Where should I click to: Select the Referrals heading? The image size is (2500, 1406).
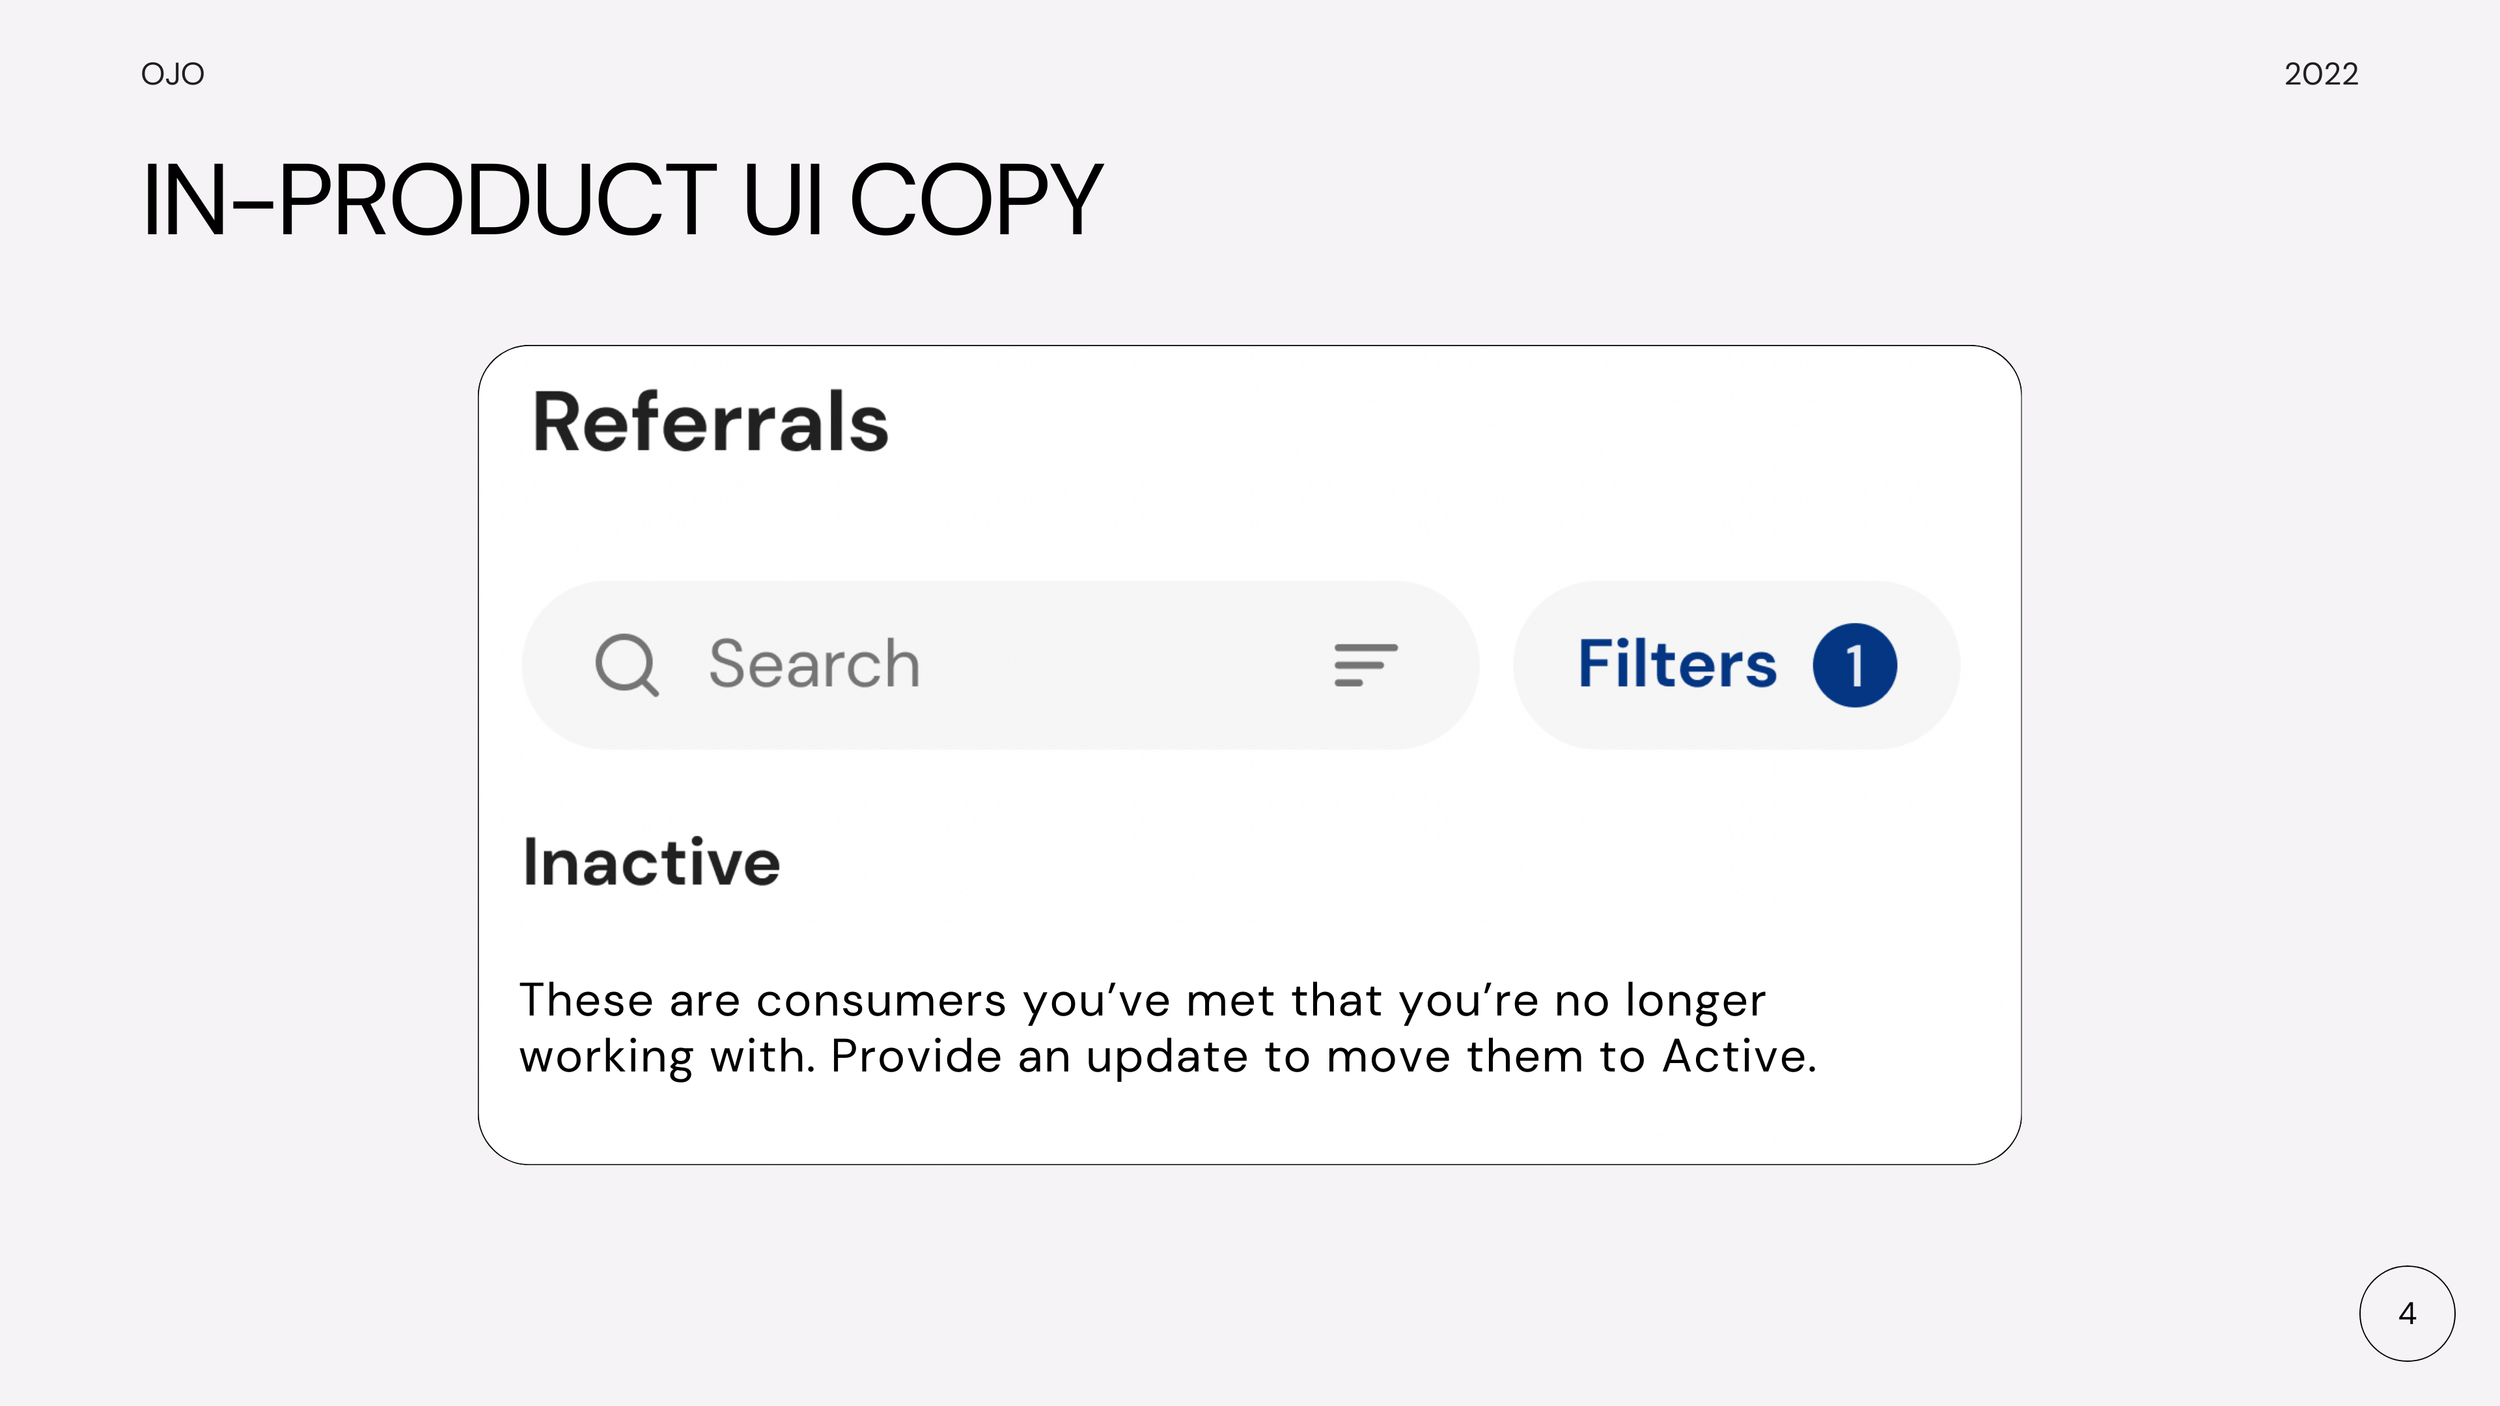[711, 423]
